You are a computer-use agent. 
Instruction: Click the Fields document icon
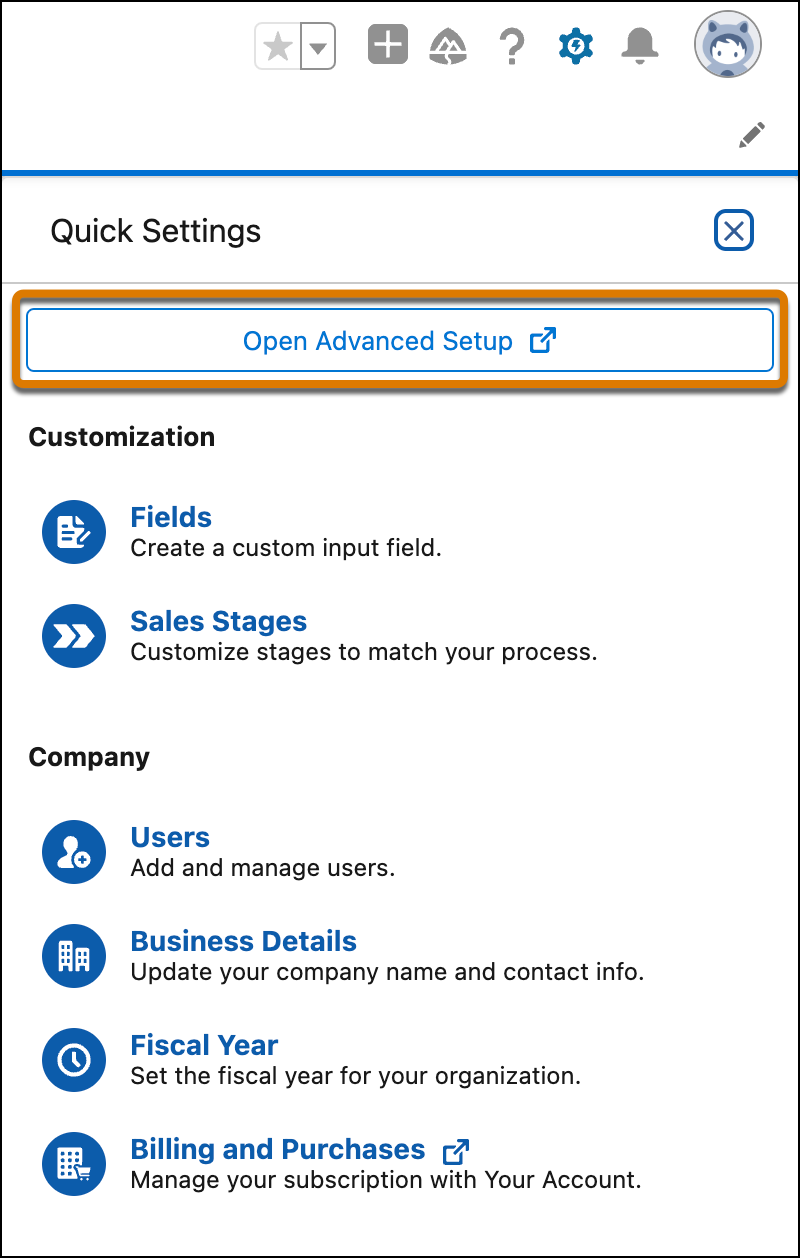(x=74, y=531)
